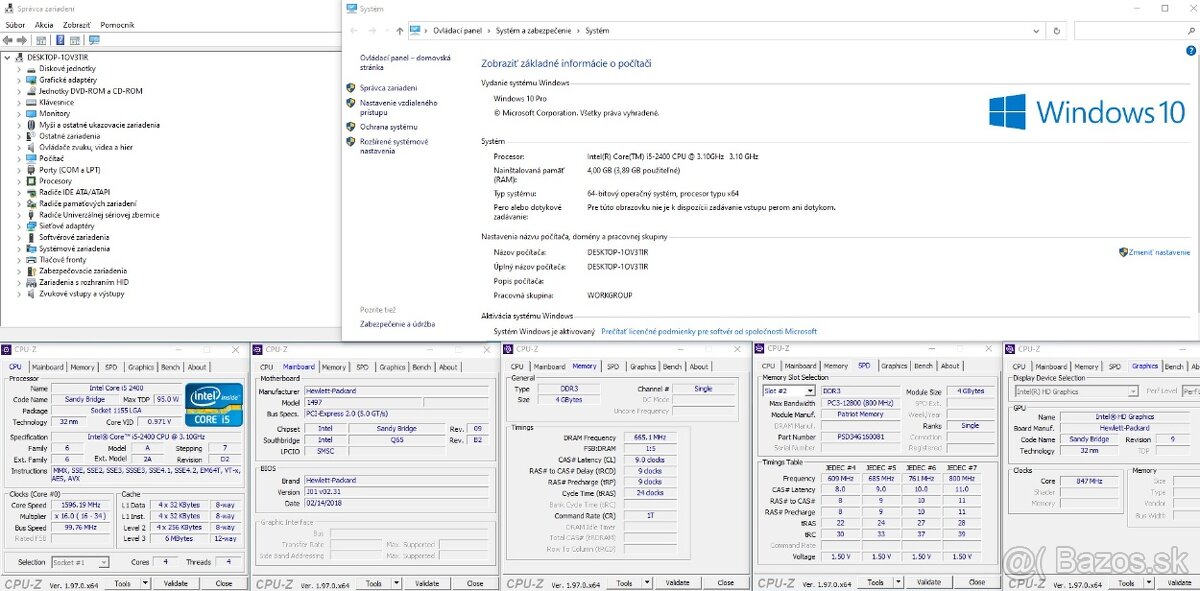Click the back navigation arrow in Device Manager toolbar

(x=8, y=40)
